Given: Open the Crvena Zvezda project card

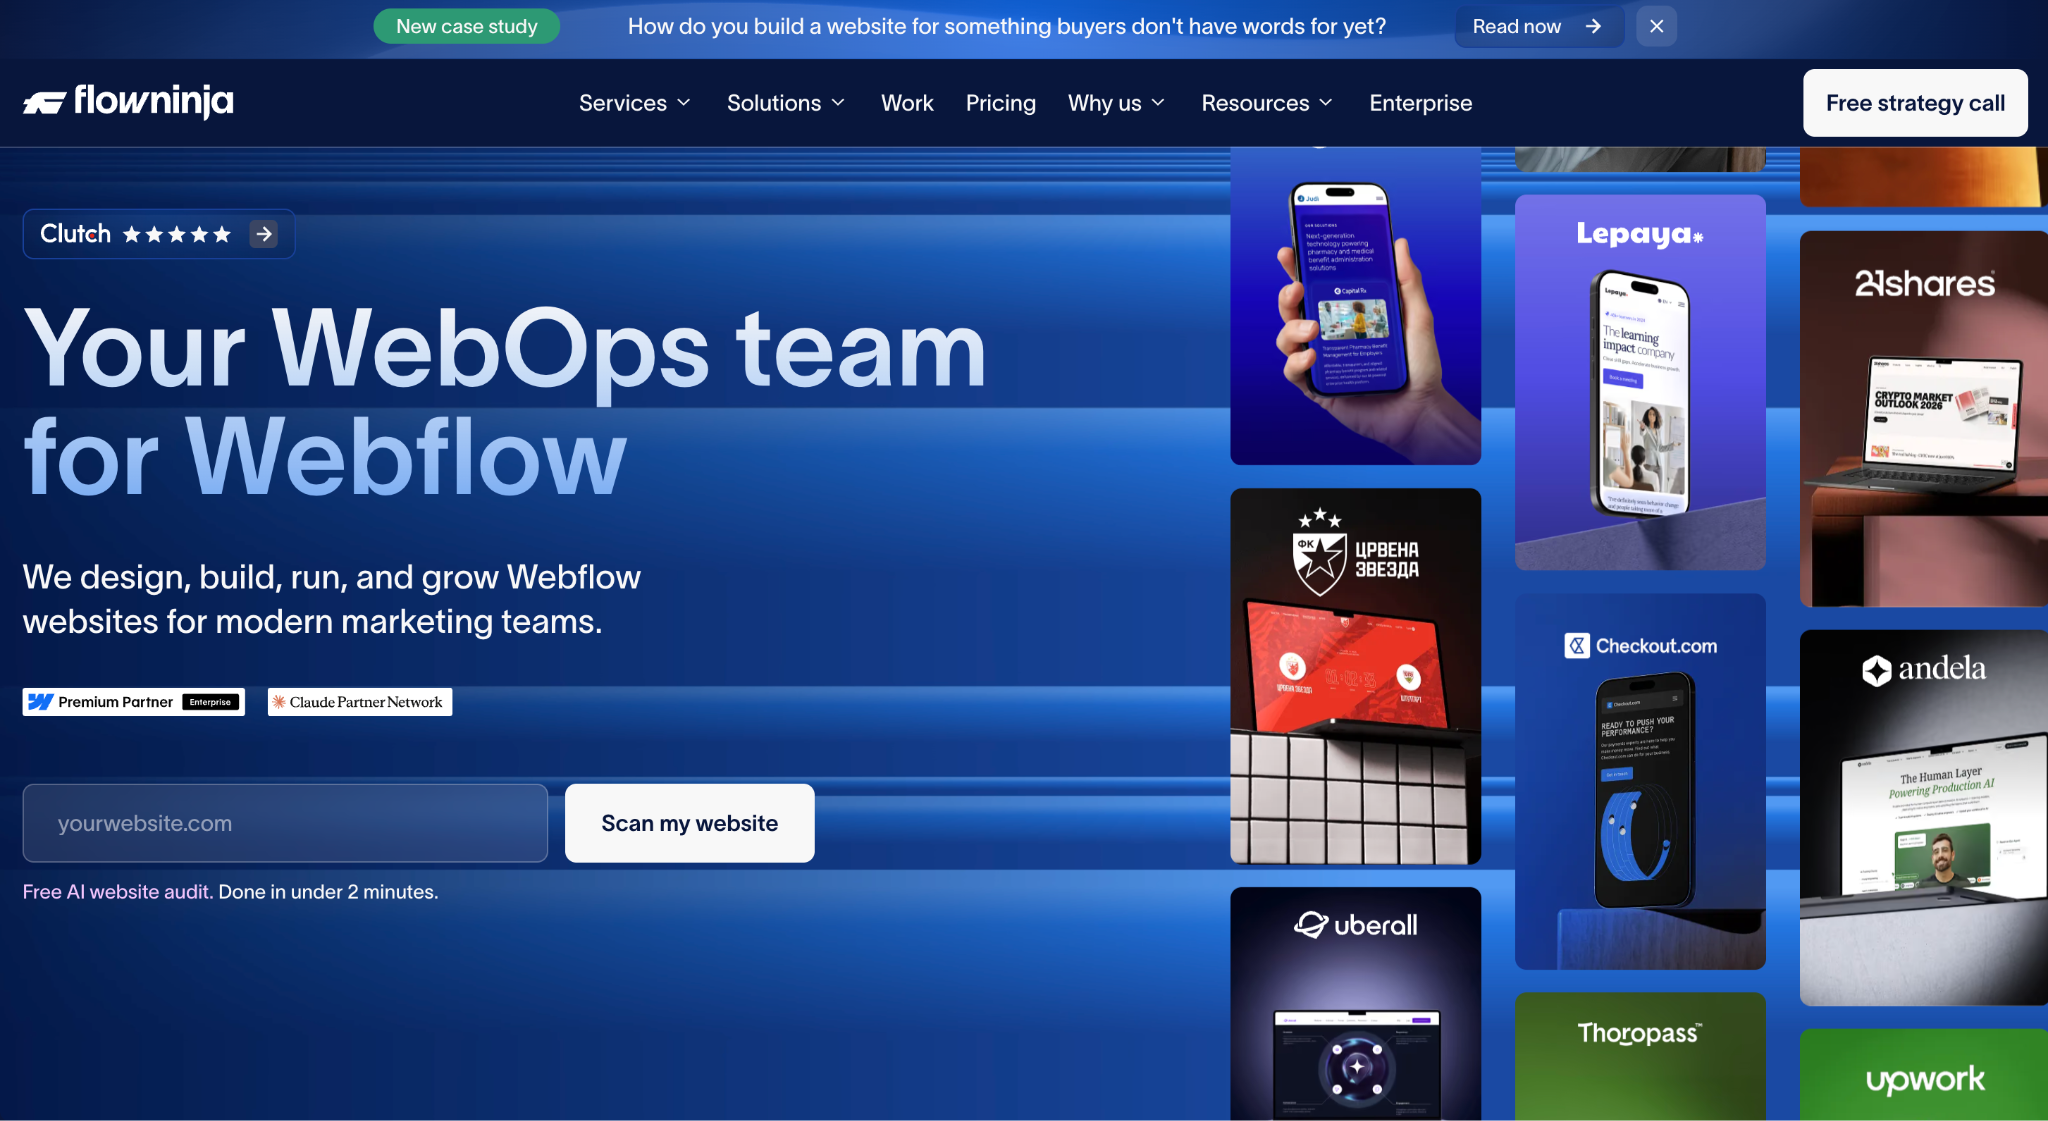Looking at the screenshot, I should pos(1355,676).
